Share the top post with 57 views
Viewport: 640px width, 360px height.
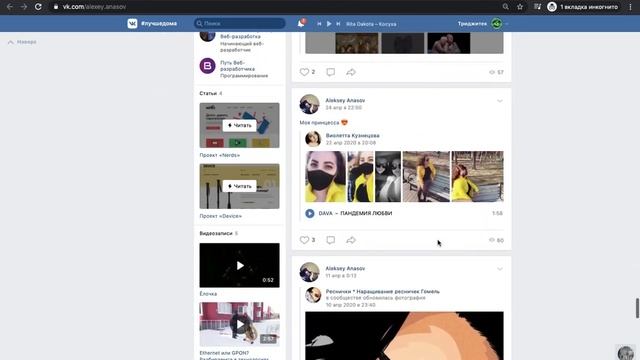(x=351, y=72)
